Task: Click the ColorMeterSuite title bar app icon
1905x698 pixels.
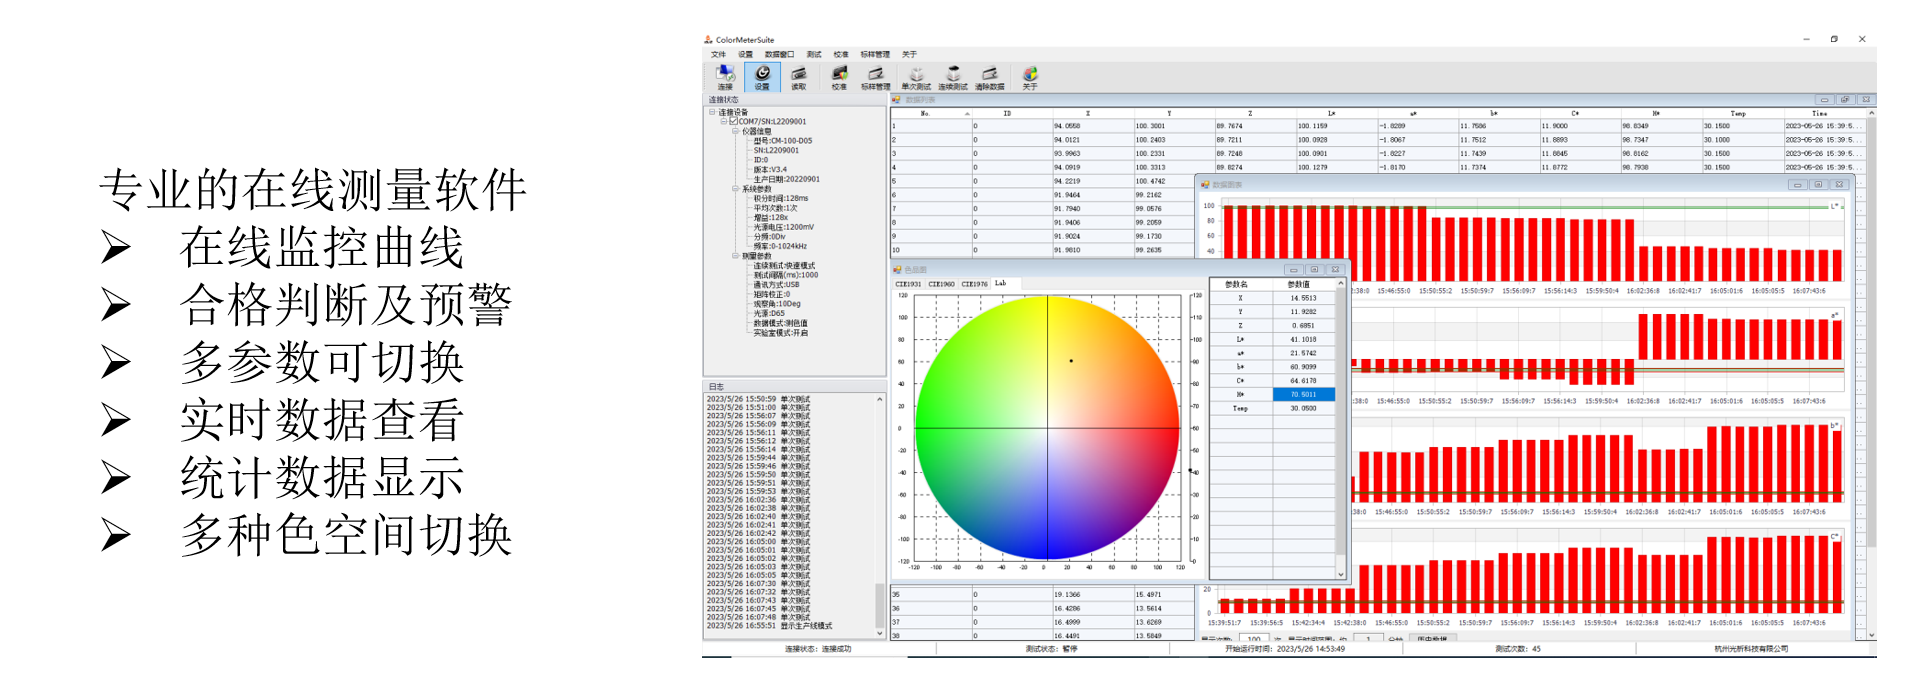Action: [708, 40]
